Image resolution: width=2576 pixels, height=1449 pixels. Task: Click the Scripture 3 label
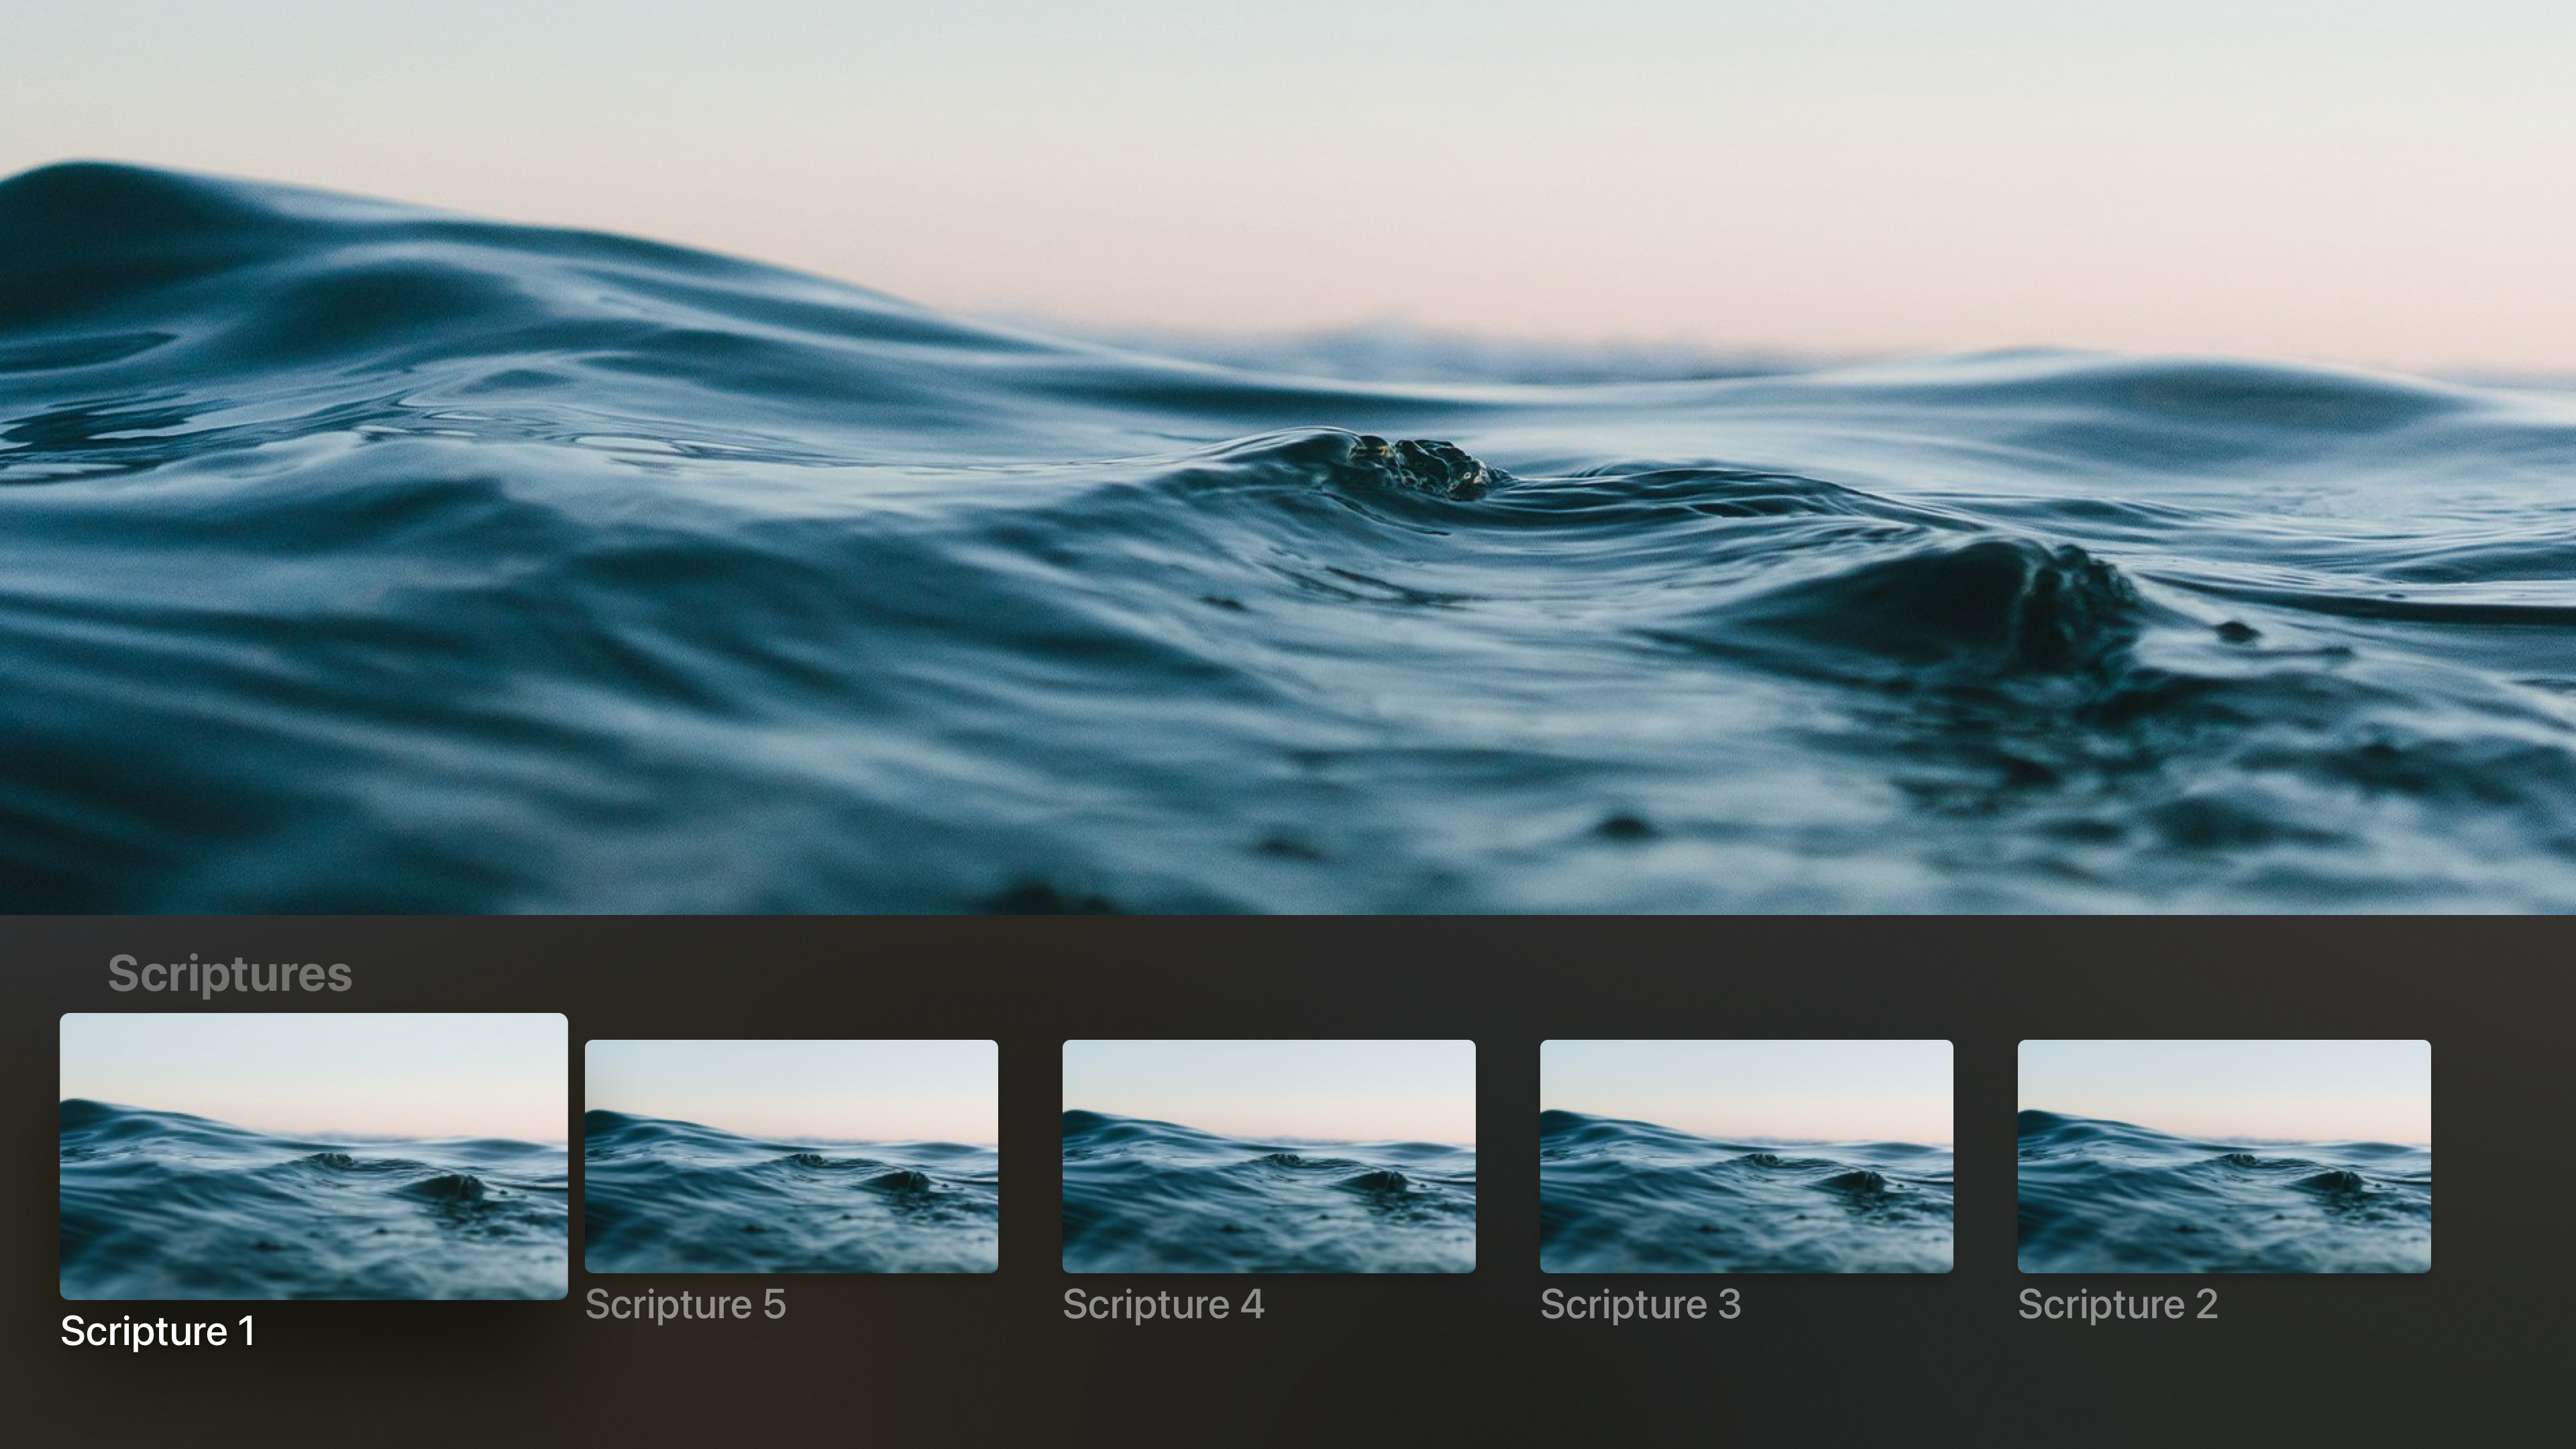tap(1641, 1304)
